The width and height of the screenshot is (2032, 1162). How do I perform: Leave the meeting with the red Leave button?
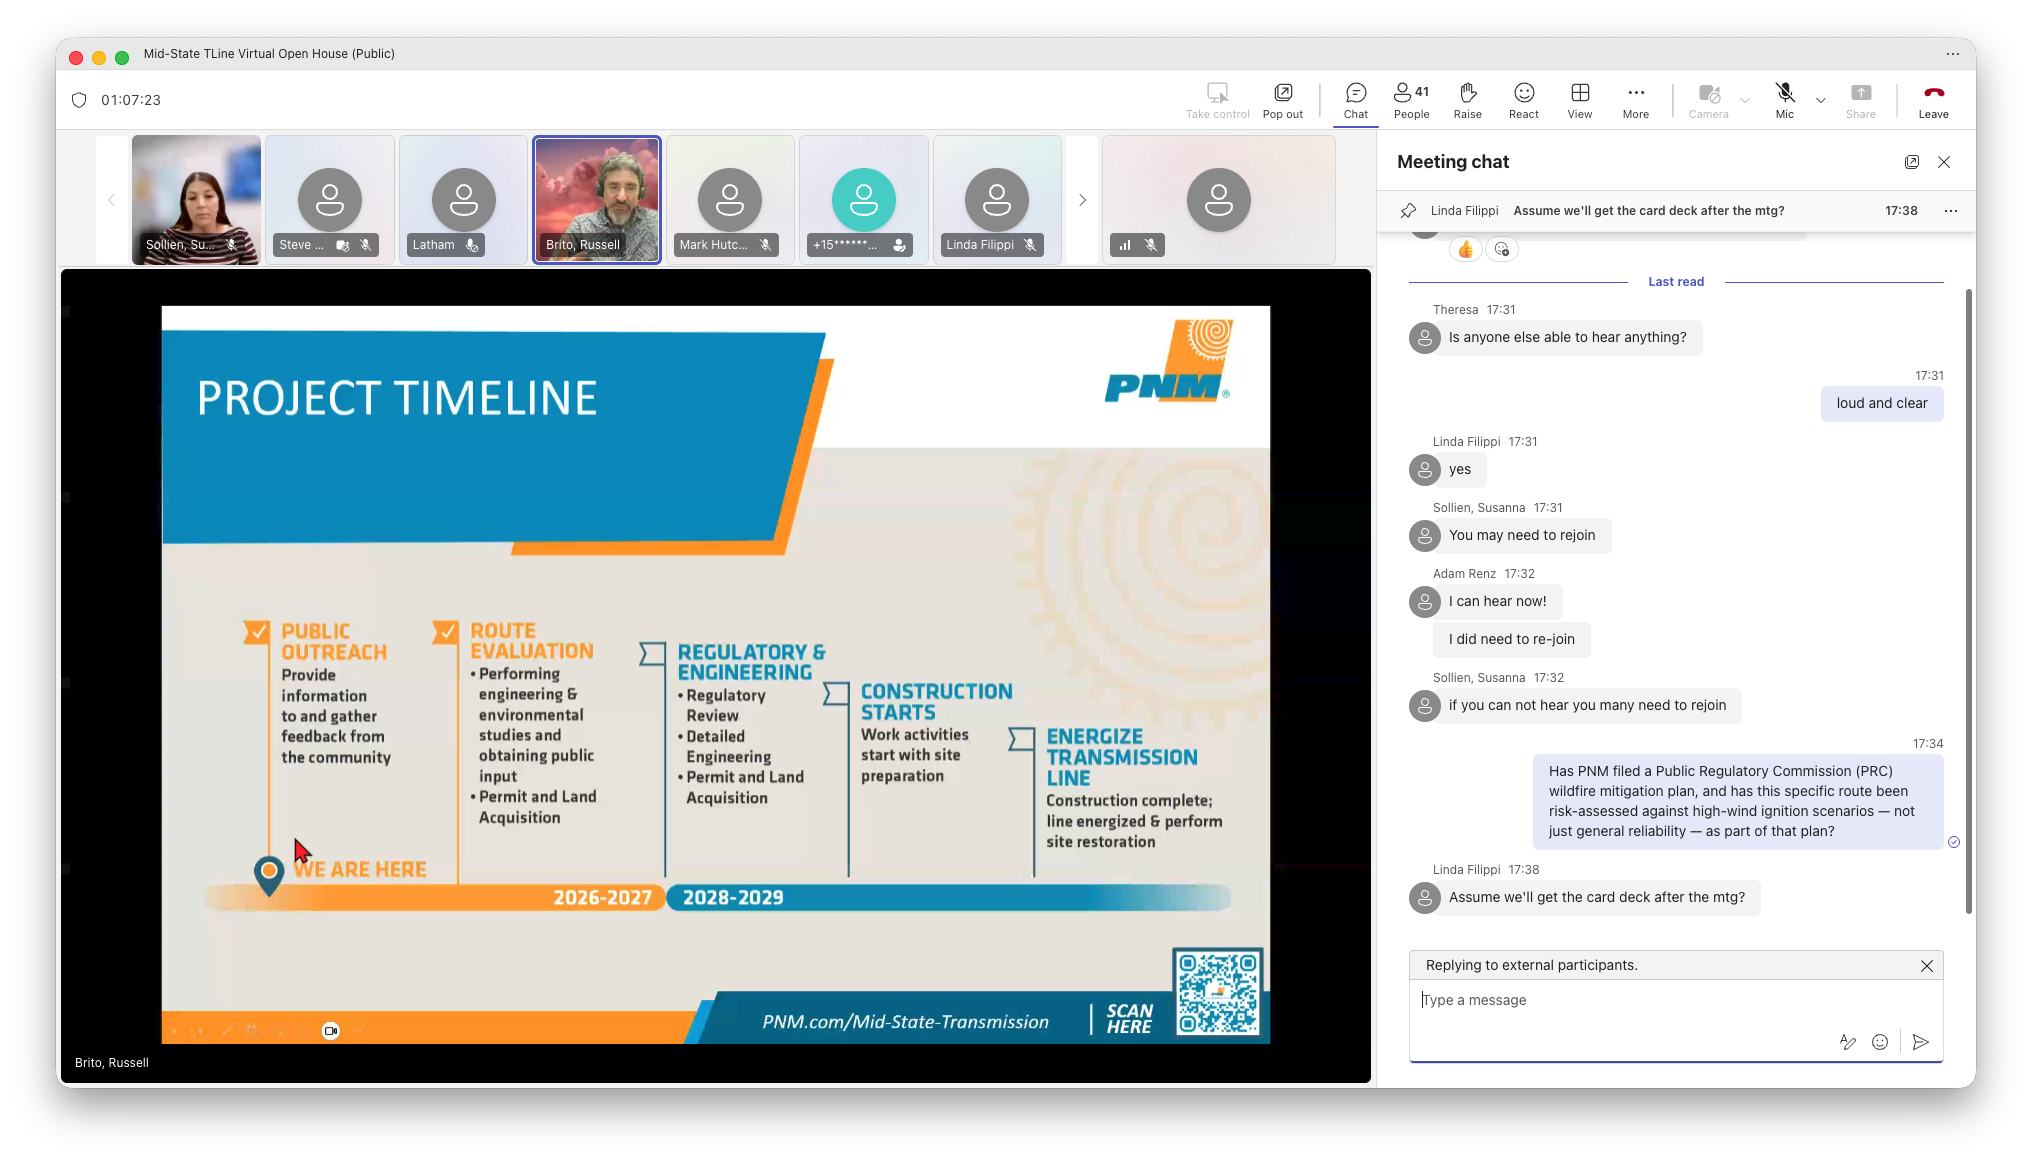tap(1933, 100)
